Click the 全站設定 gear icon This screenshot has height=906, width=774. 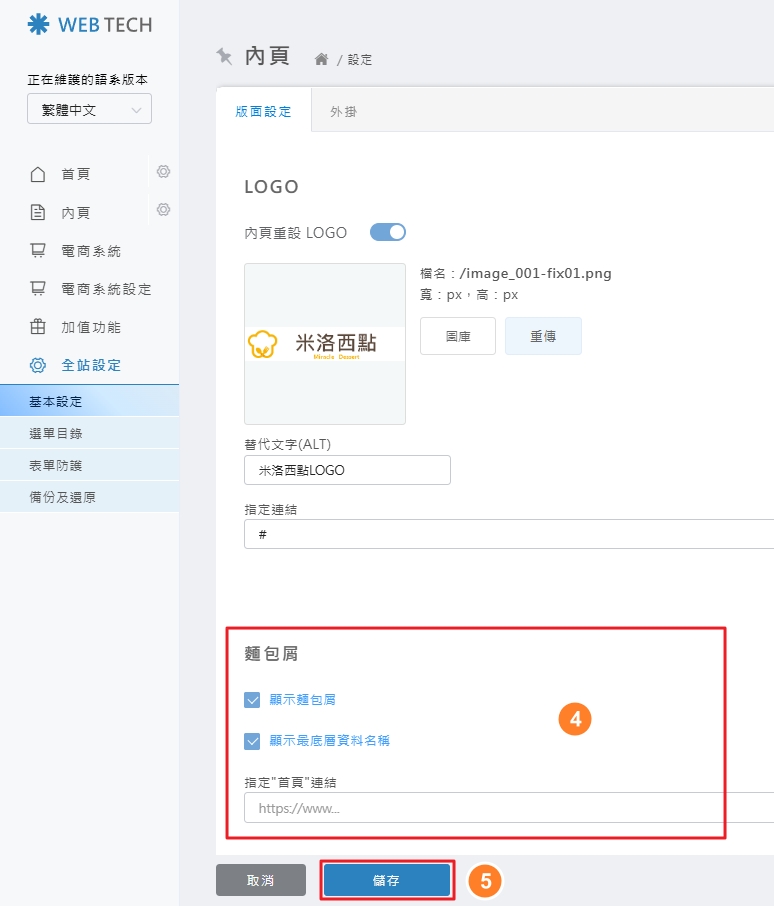point(38,365)
